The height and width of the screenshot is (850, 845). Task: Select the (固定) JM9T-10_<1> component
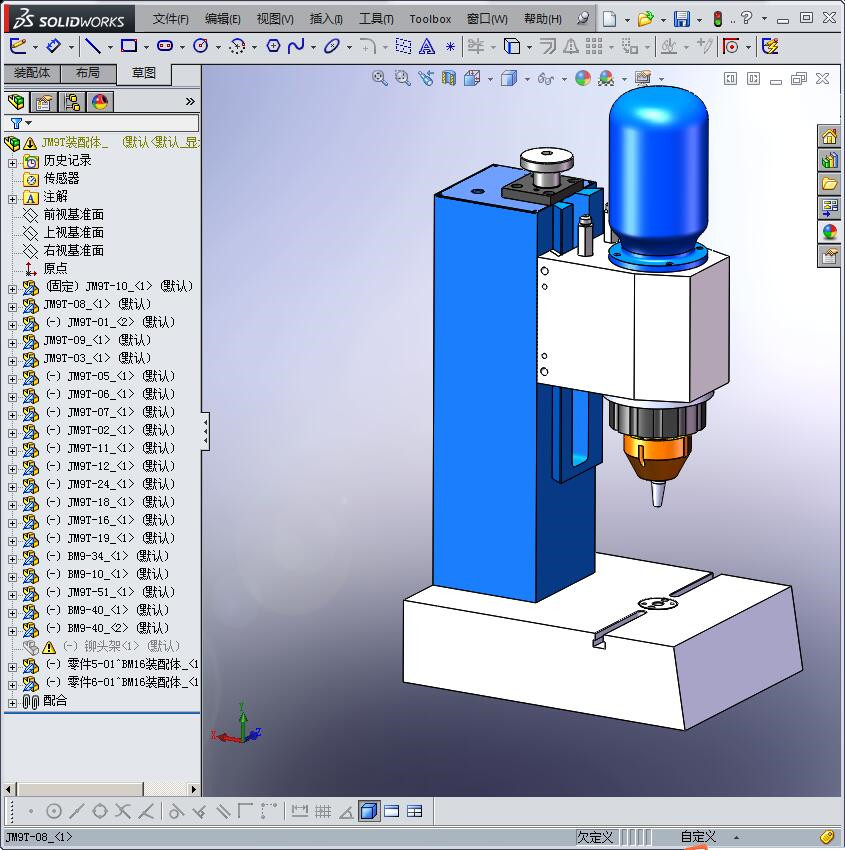(119, 286)
